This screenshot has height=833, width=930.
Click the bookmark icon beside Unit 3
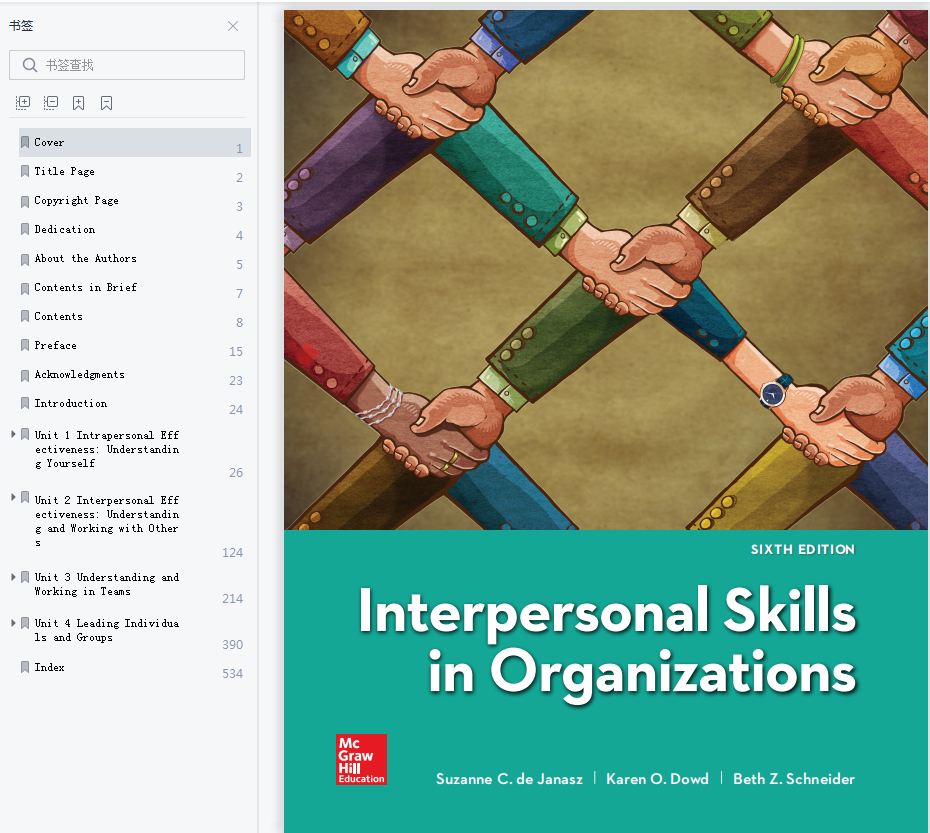pos(25,577)
